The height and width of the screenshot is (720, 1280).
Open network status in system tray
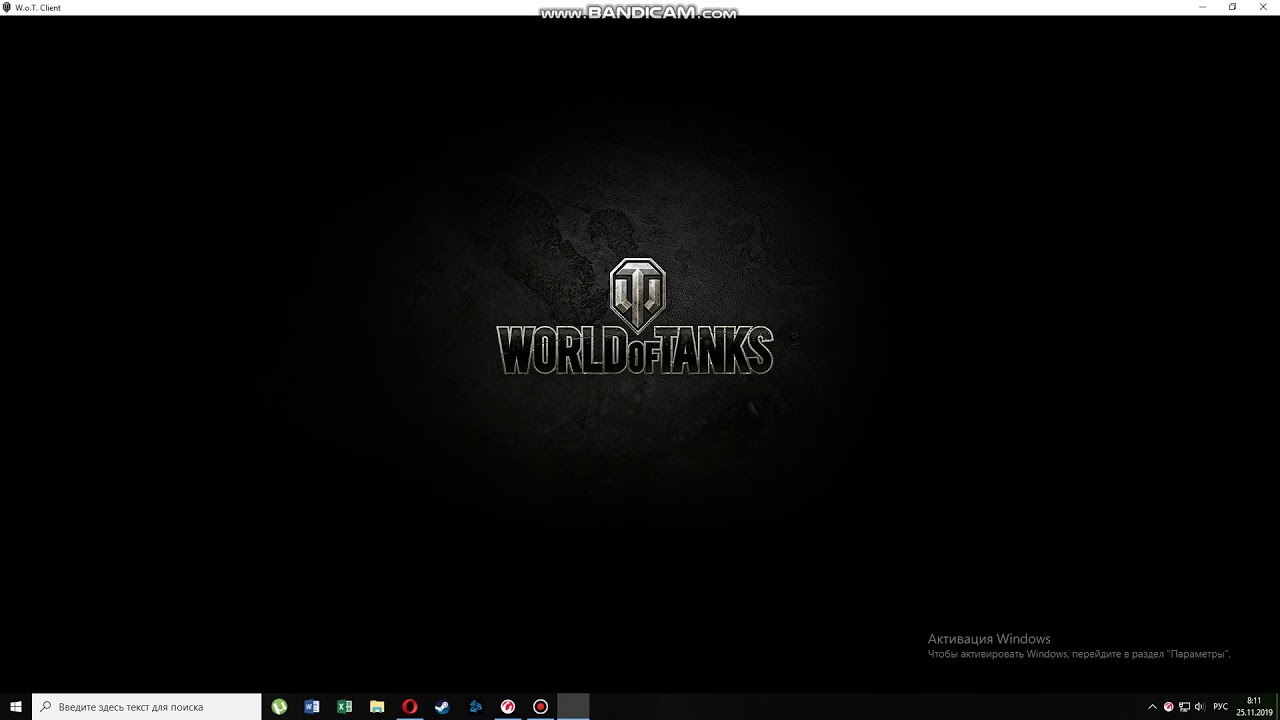[x=1184, y=707]
